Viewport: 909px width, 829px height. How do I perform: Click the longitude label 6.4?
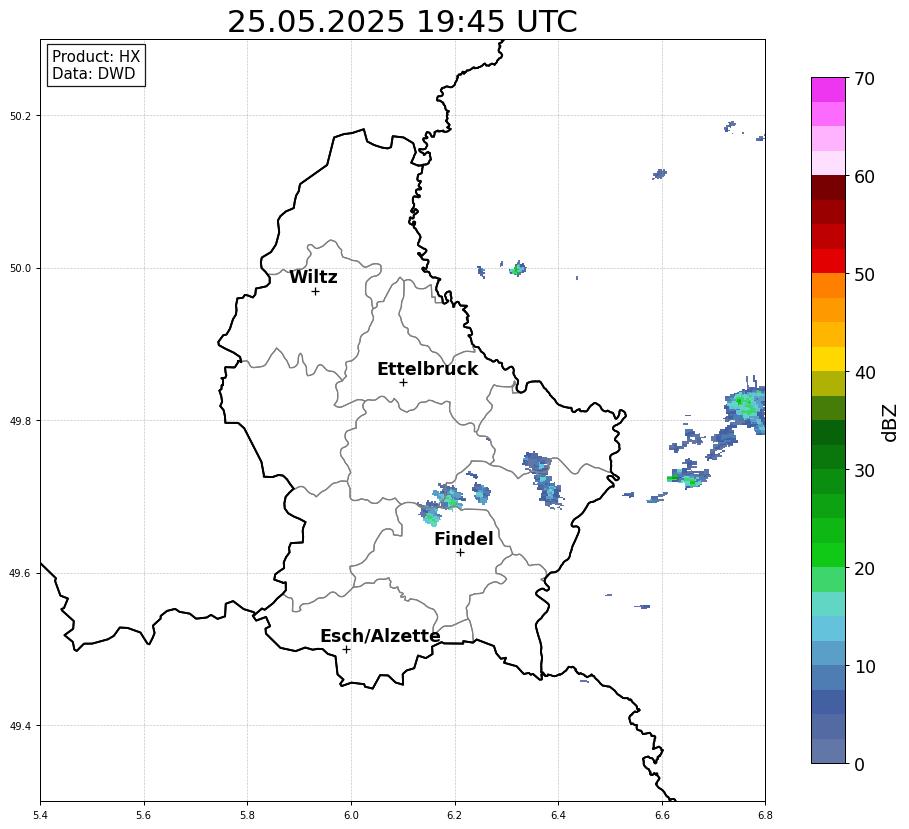558,815
